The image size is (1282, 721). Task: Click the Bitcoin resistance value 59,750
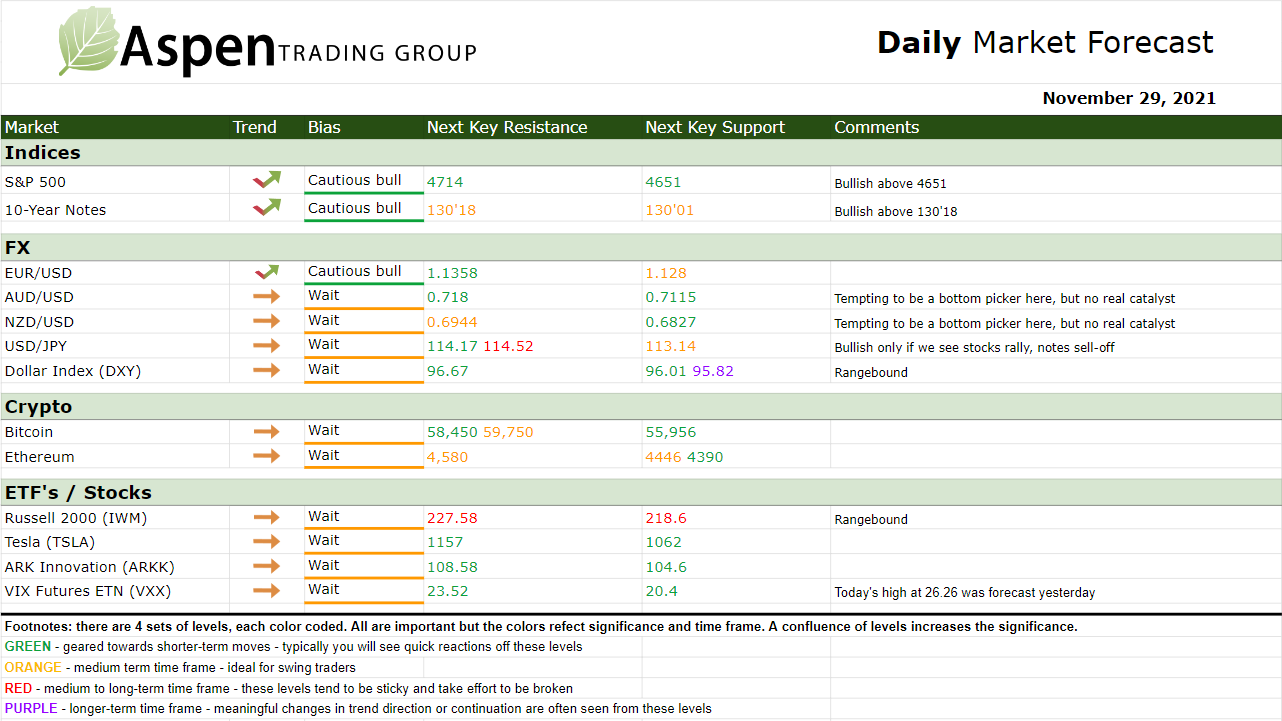[508, 432]
